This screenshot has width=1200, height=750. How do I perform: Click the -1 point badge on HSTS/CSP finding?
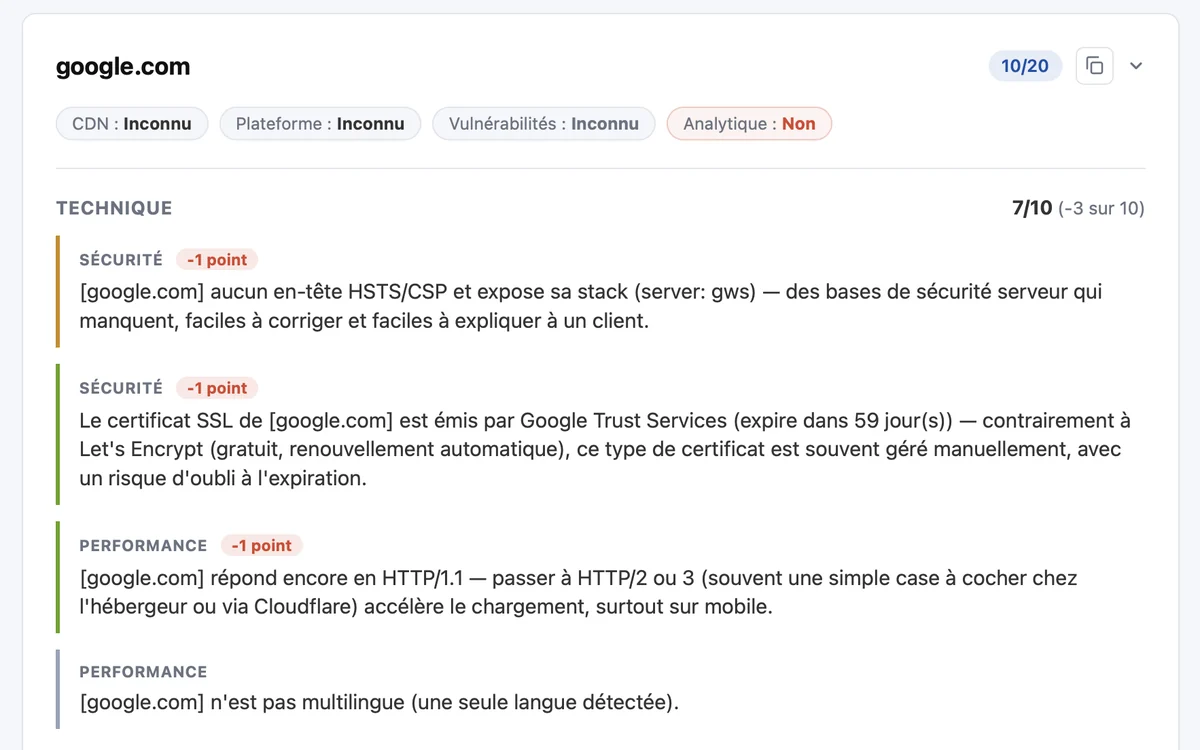point(217,260)
